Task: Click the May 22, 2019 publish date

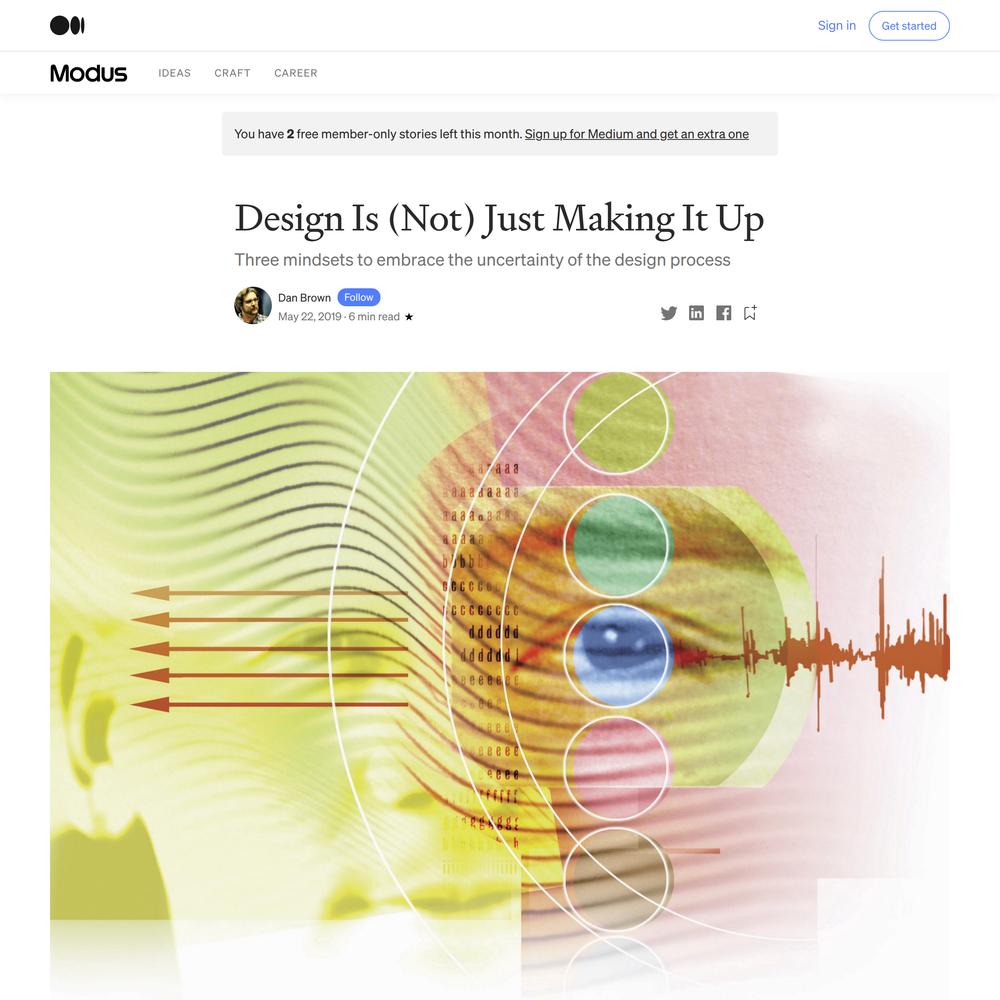Action: pyautogui.click(x=309, y=316)
